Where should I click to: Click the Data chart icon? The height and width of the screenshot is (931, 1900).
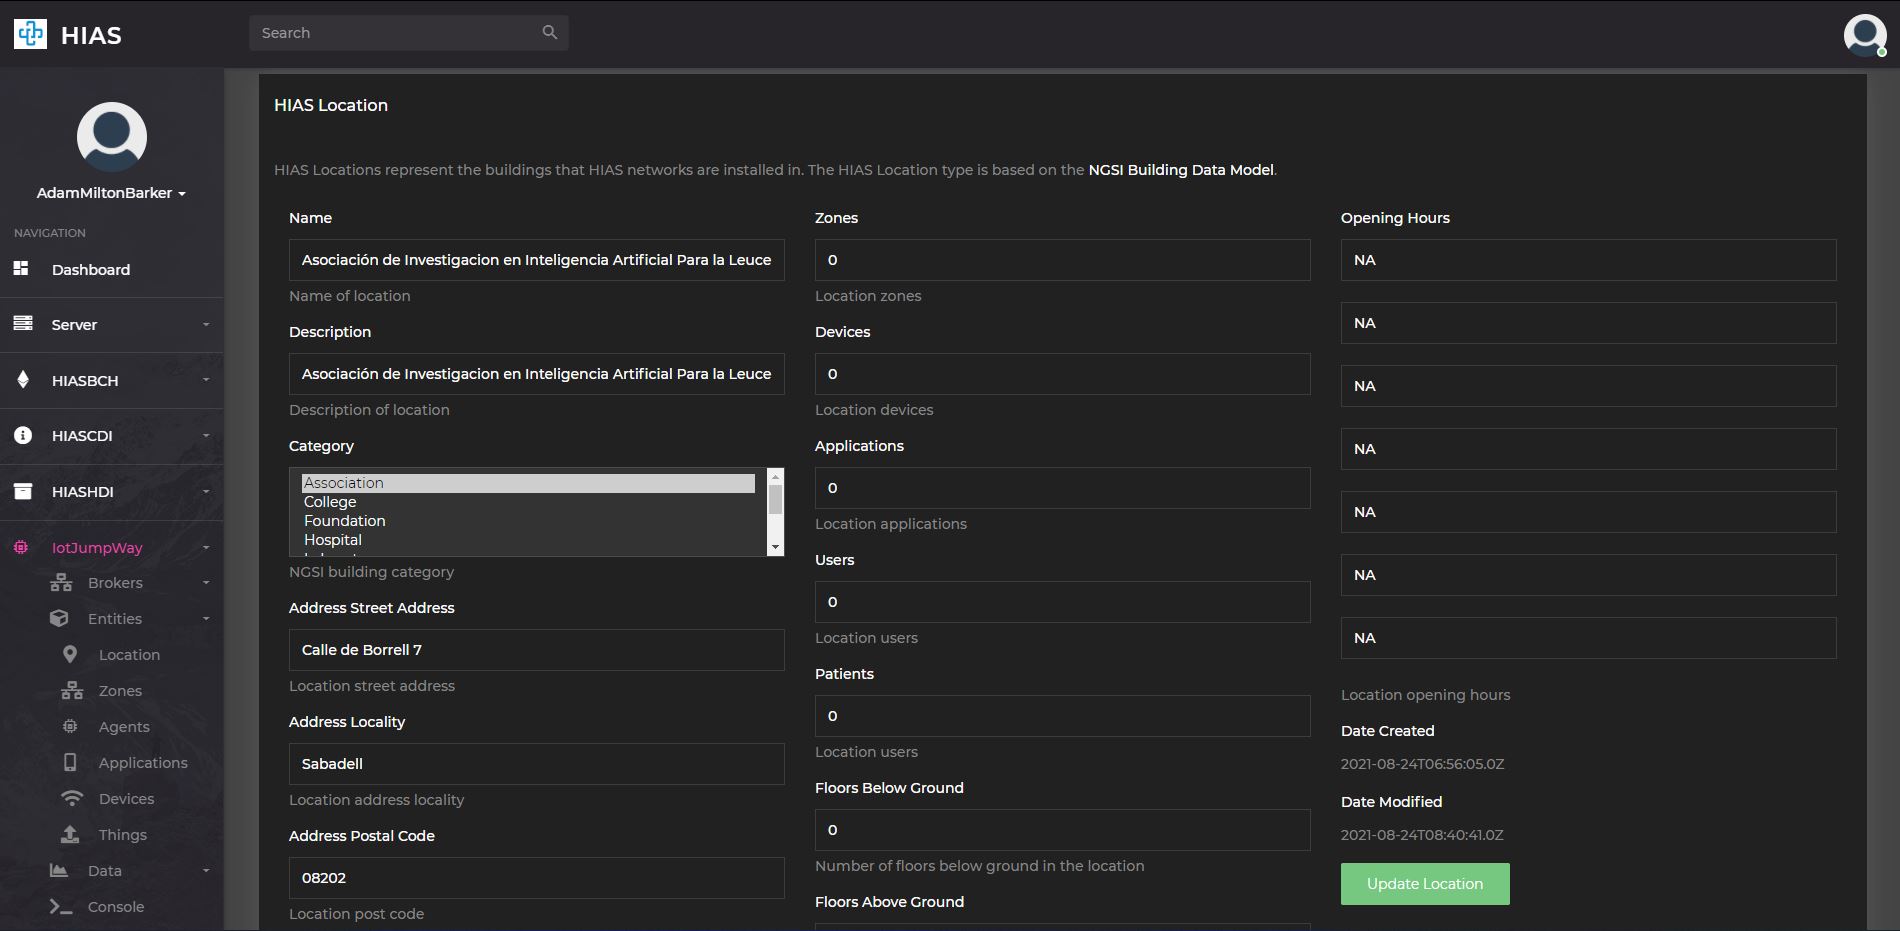(59, 870)
